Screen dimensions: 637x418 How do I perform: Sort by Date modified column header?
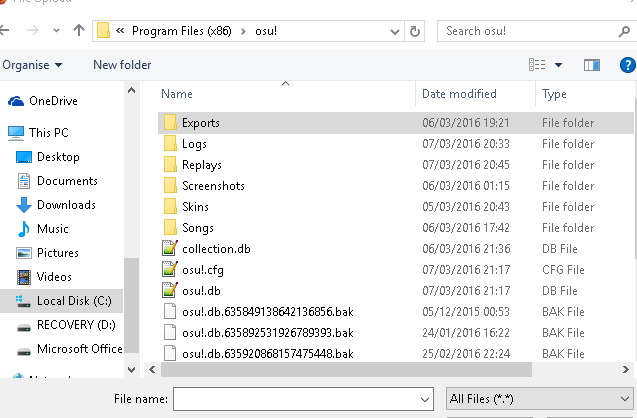(459, 94)
